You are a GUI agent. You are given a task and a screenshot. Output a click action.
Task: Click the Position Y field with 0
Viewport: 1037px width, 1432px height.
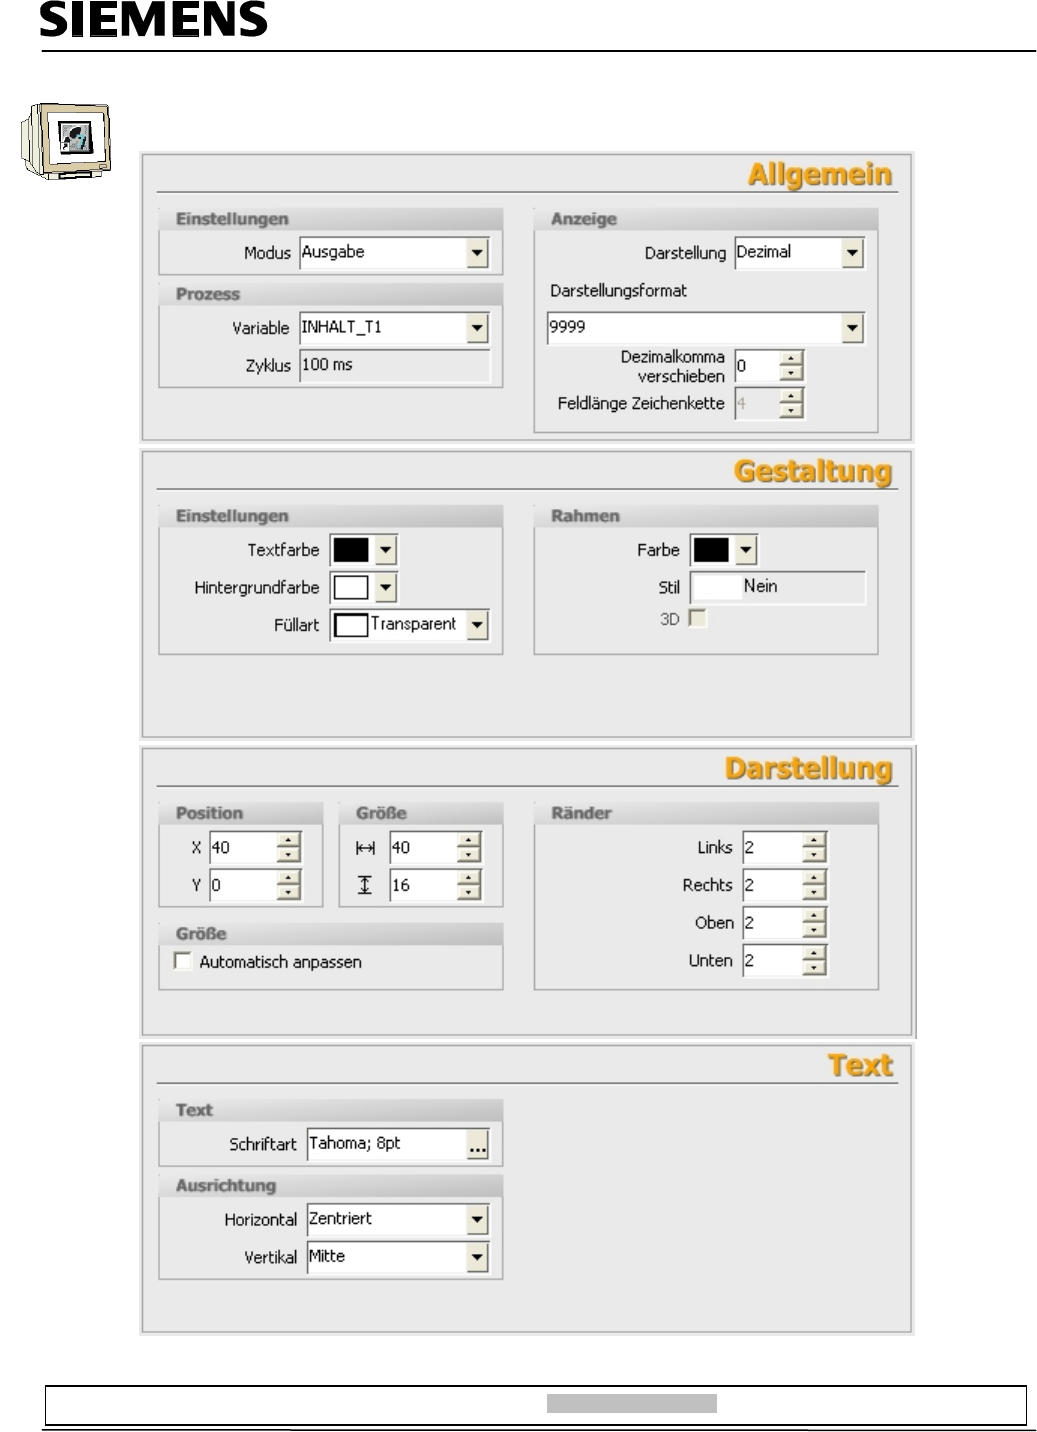point(242,885)
